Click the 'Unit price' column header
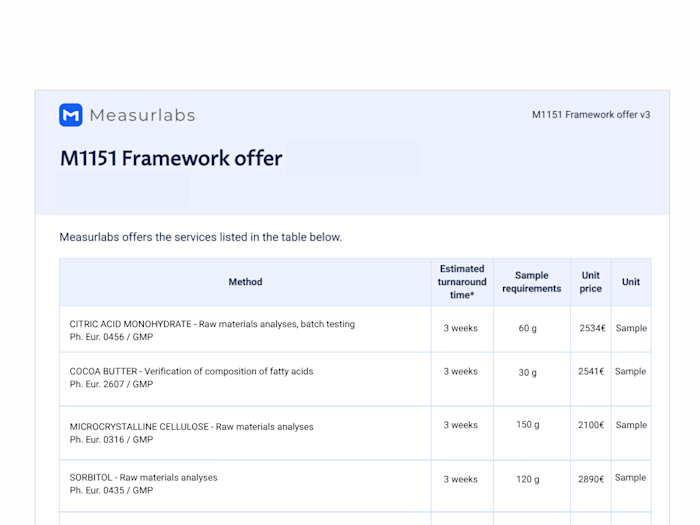700x525 pixels. tap(591, 282)
